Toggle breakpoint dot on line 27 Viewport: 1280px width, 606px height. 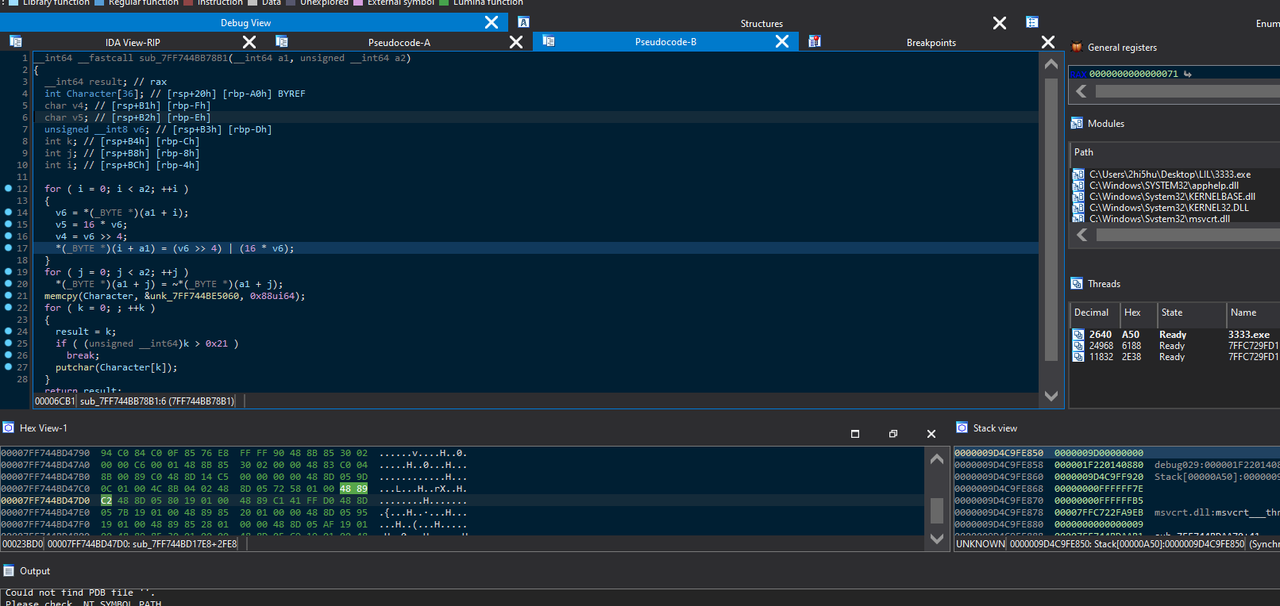[8, 367]
